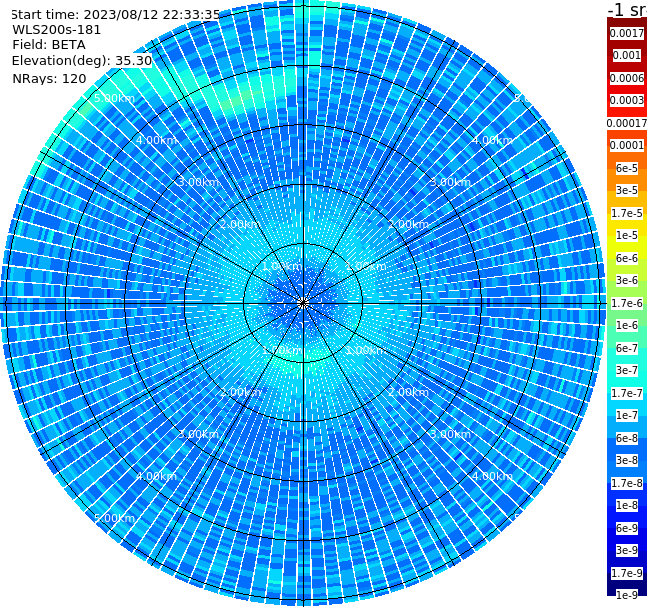
Task: Select the 0.0006 colorbar value
Action: click(627, 78)
